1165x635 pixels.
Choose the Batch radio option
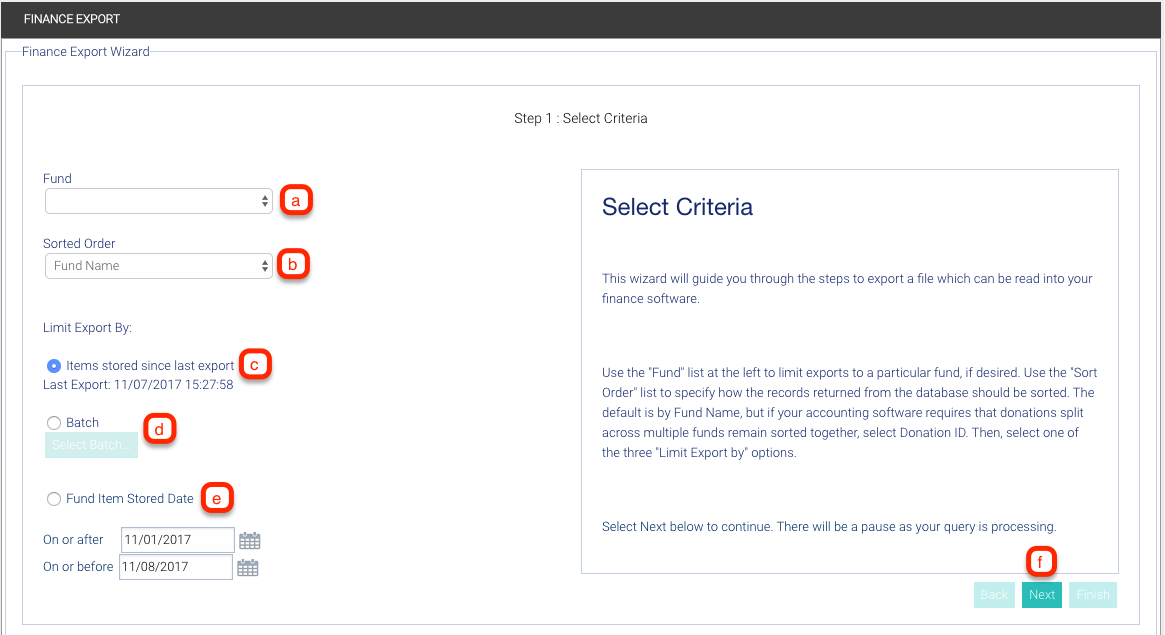(x=54, y=423)
